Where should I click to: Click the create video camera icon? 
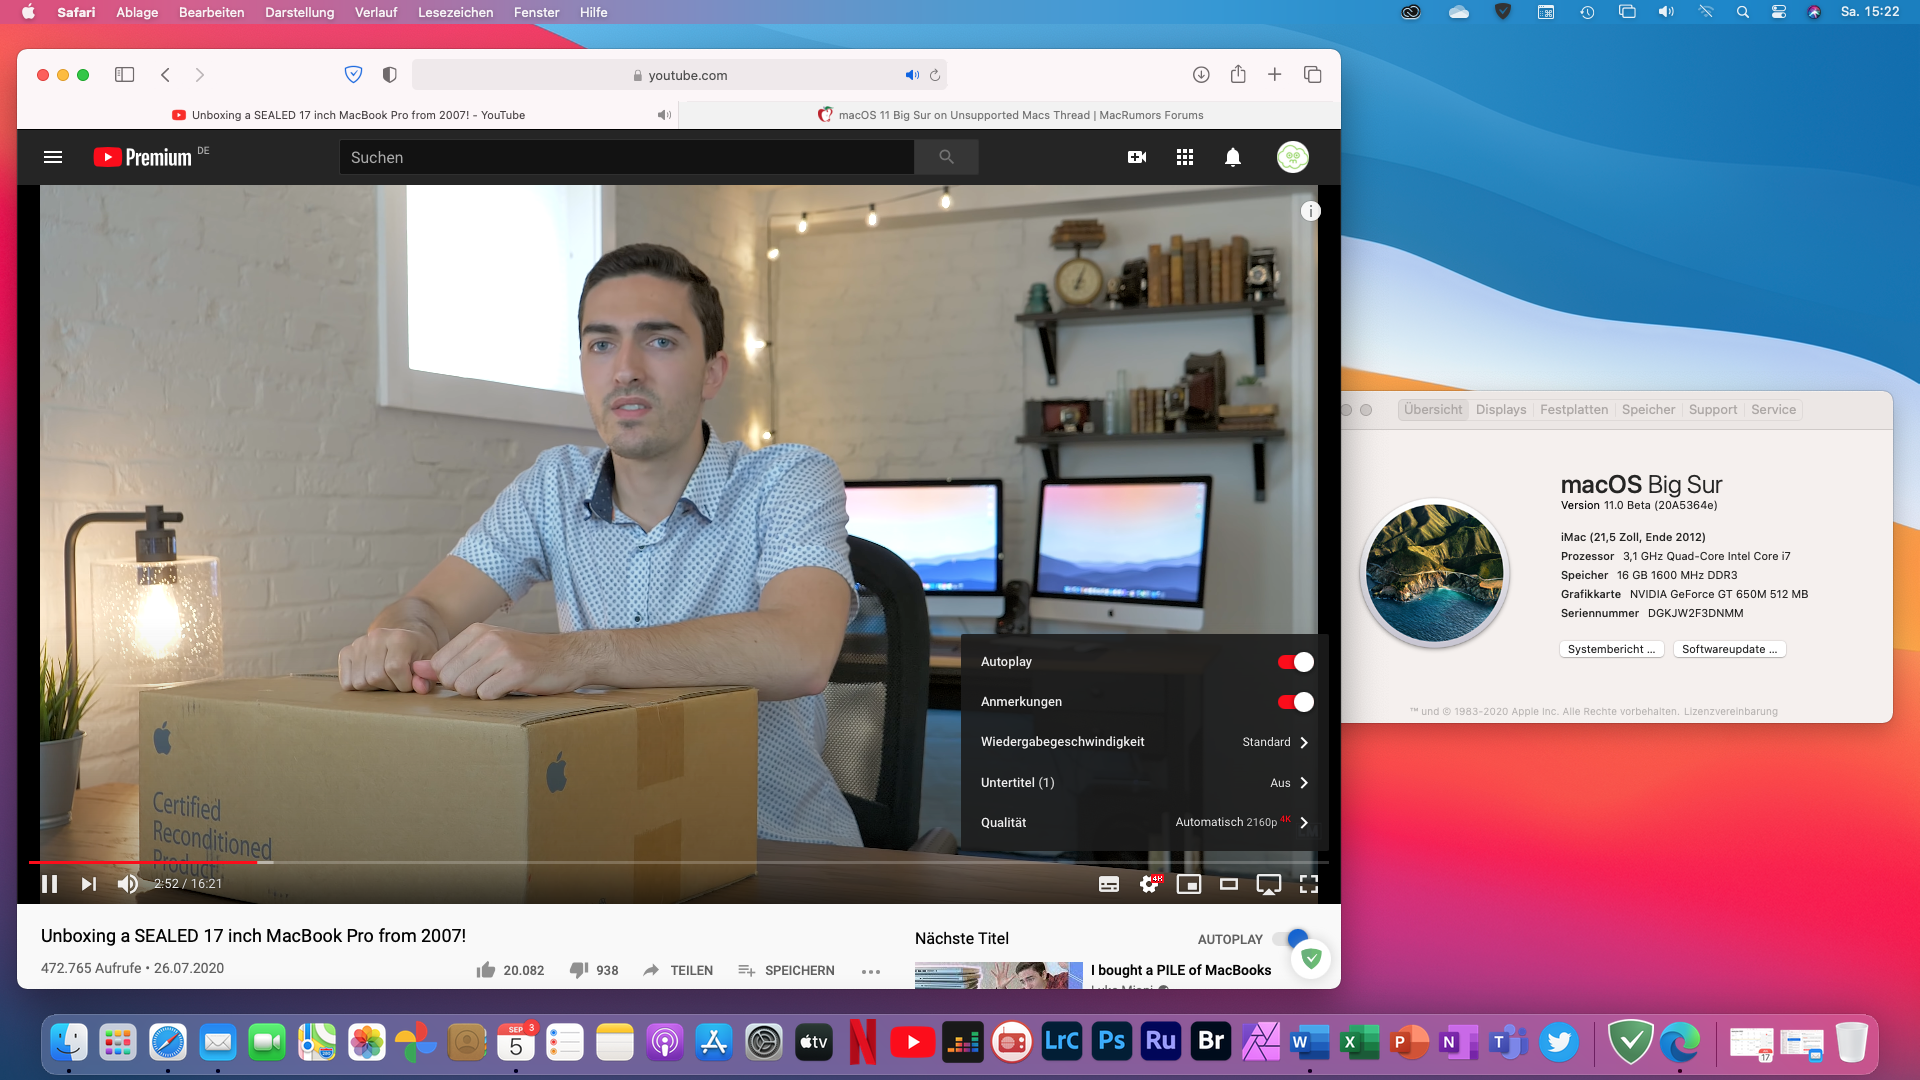point(1137,157)
